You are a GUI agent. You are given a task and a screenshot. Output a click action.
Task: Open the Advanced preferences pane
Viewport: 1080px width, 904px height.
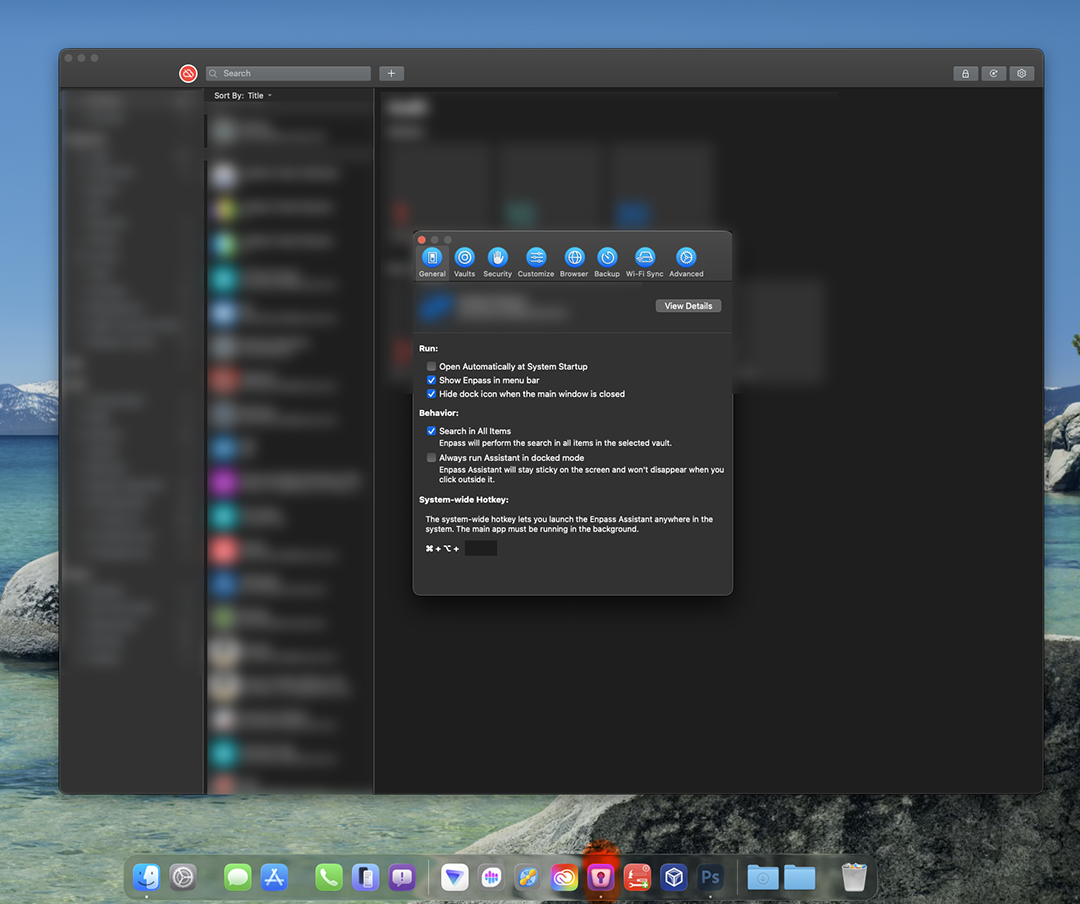(686, 259)
